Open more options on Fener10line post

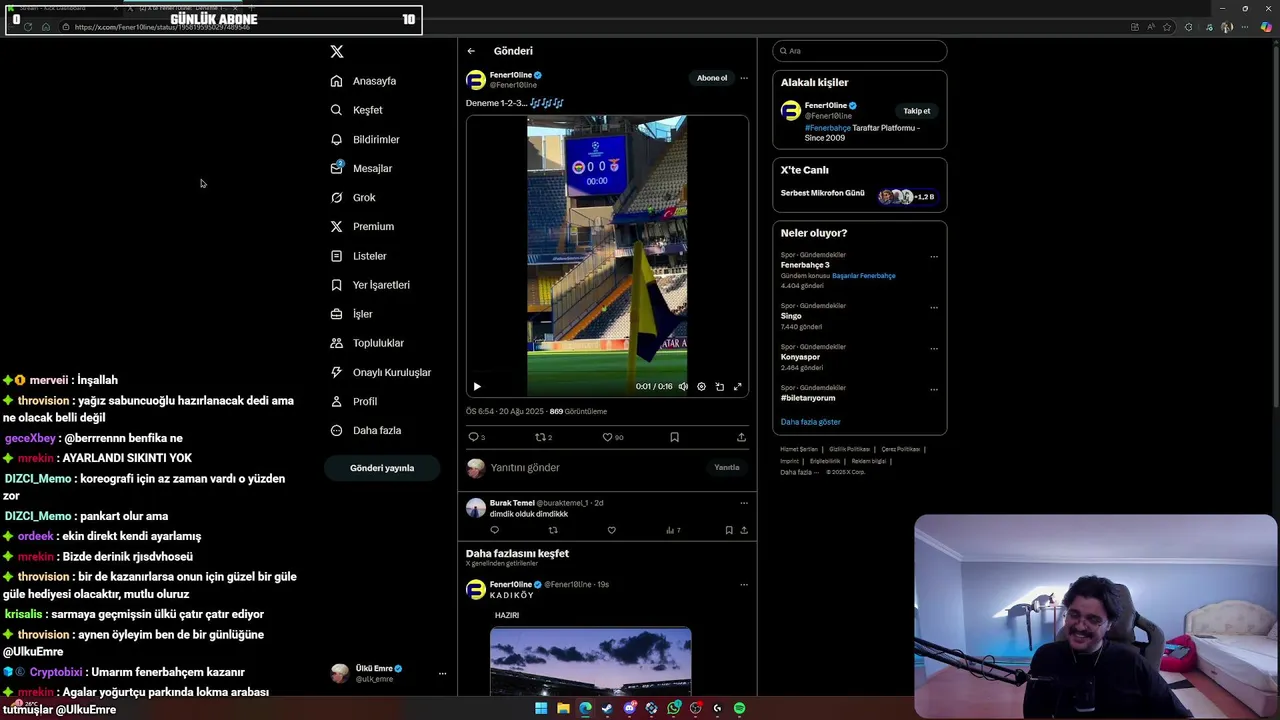point(743,78)
